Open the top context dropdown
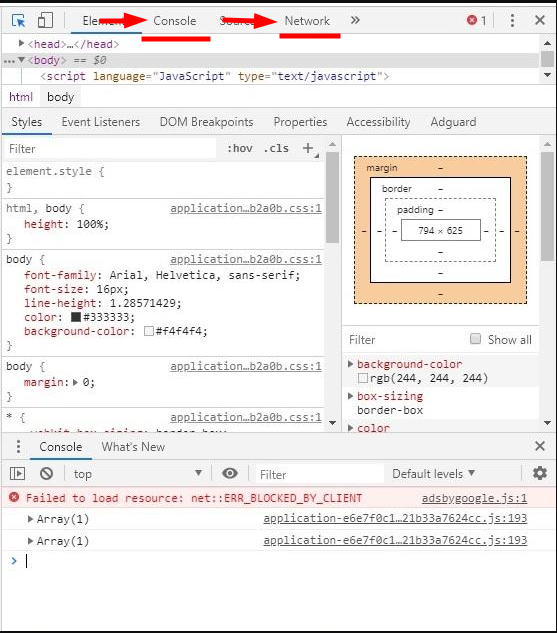The height and width of the screenshot is (633, 557). [x=138, y=474]
